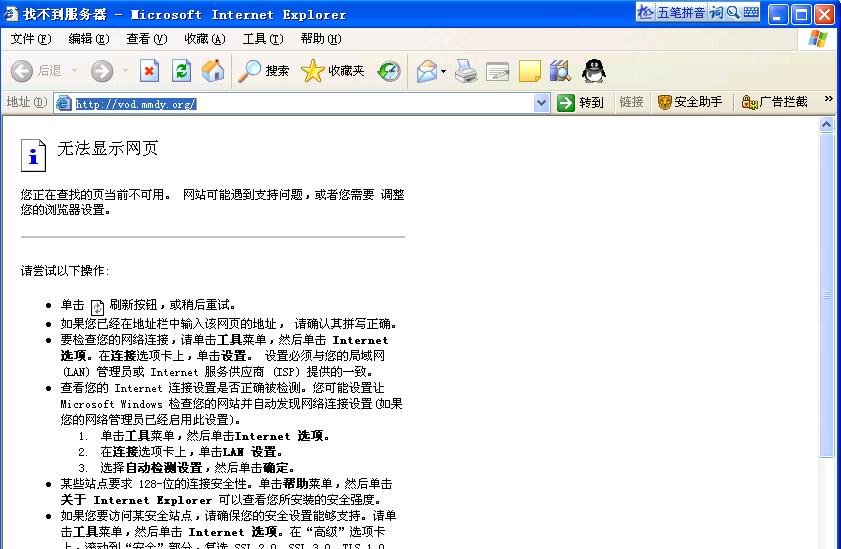Open the Forward history dropdown arrow
The width and height of the screenshot is (841, 549).
(125, 71)
